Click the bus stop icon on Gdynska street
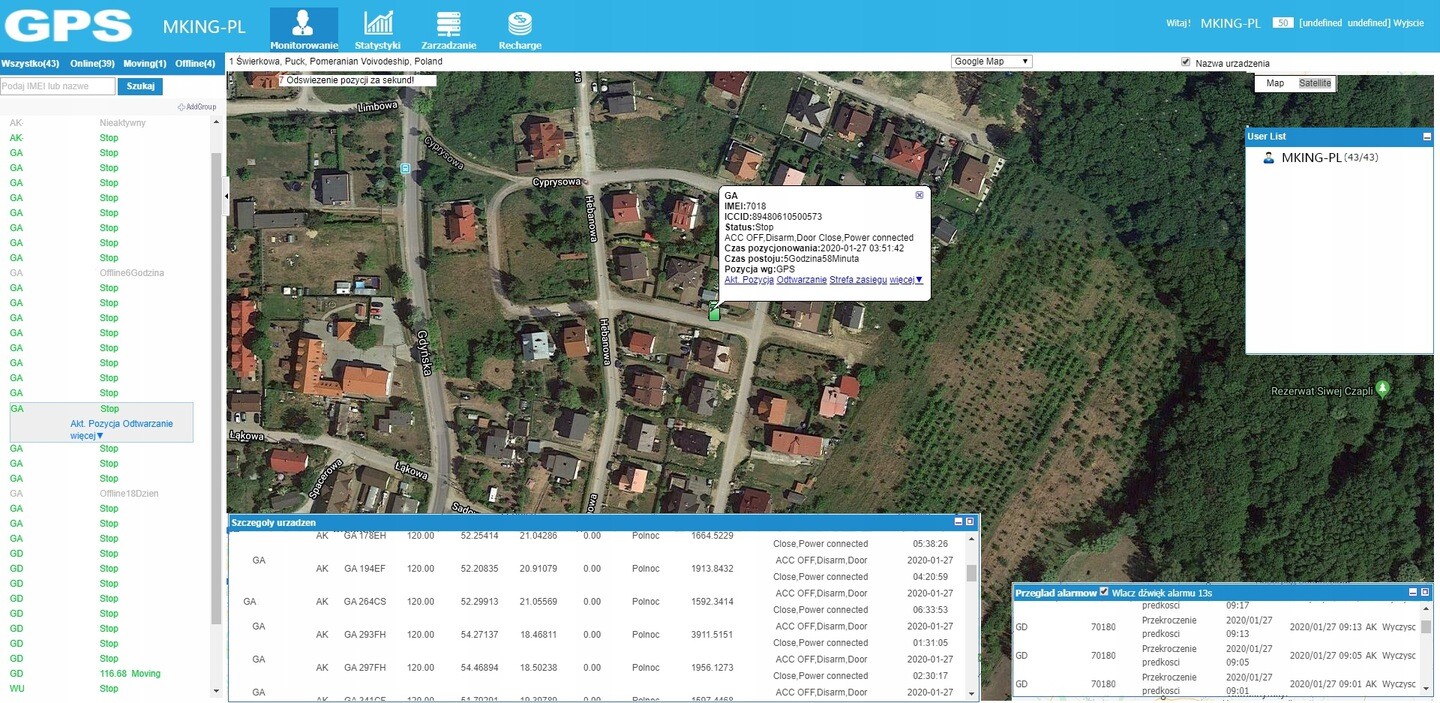The image size is (1440, 703). pyautogui.click(x=405, y=169)
